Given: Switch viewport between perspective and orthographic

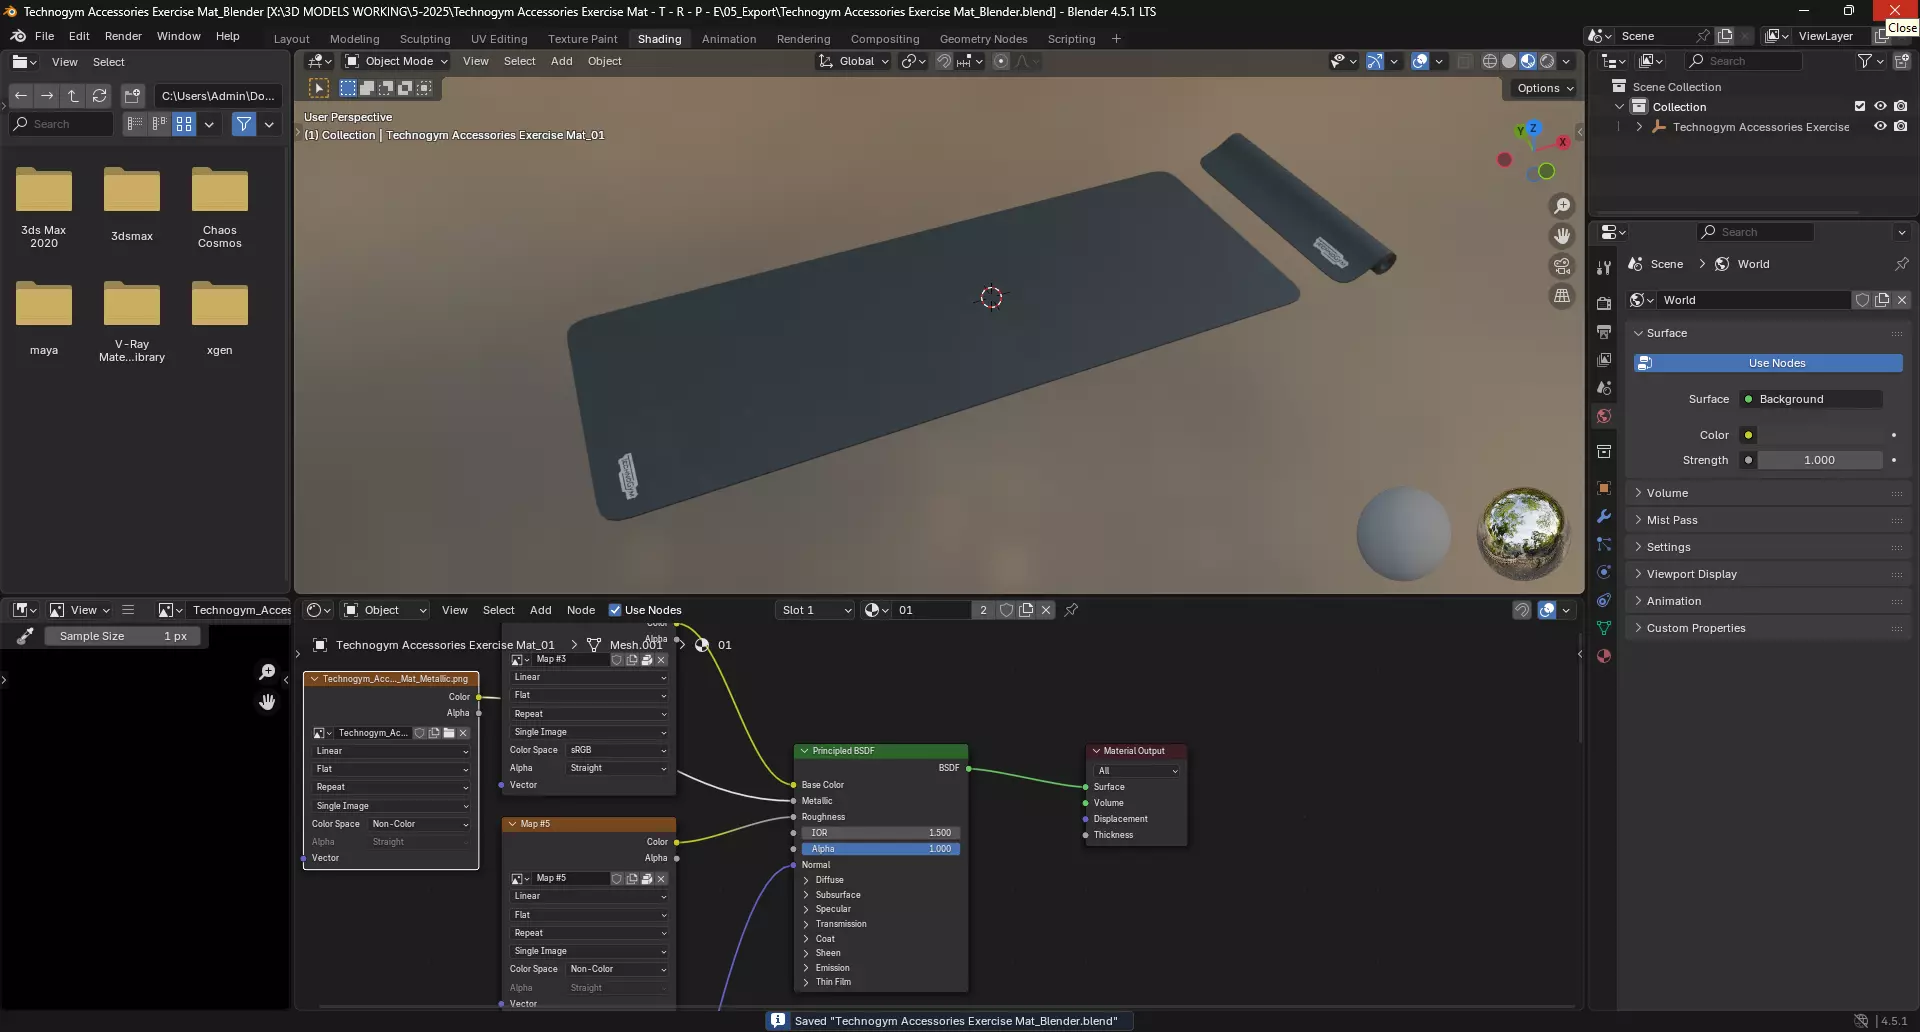Looking at the screenshot, I should point(1562,296).
